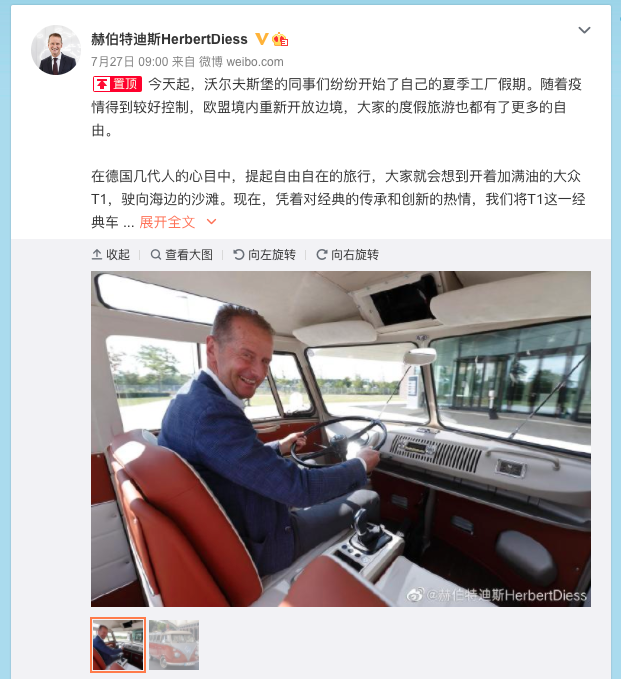The width and height of the screenshot is (621, 679).
Task: Open the post options chevron menu
Action: pyautogui.click(x=584, y=30)
